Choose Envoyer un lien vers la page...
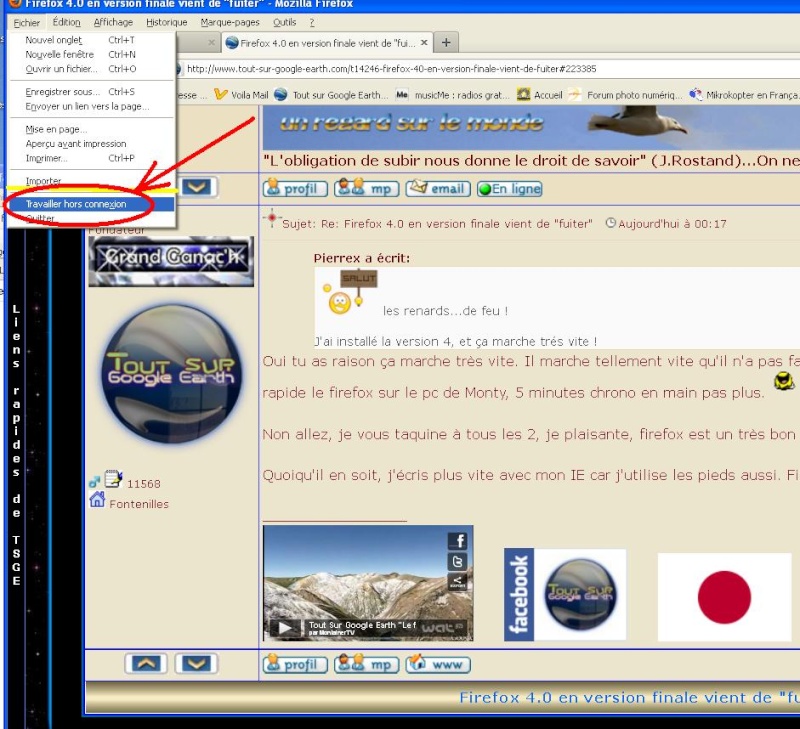 pos(92,106)
